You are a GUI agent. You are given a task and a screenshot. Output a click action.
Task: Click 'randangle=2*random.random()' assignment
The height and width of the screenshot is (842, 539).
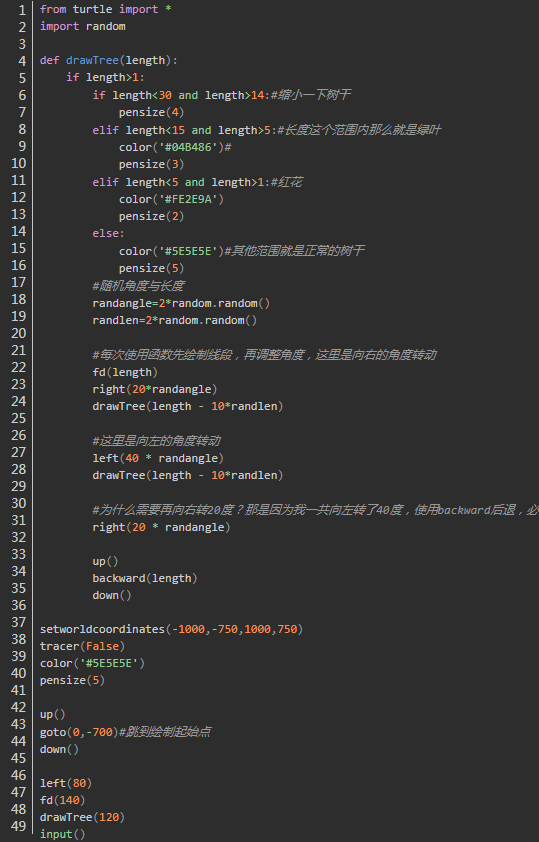pos(181,303)
